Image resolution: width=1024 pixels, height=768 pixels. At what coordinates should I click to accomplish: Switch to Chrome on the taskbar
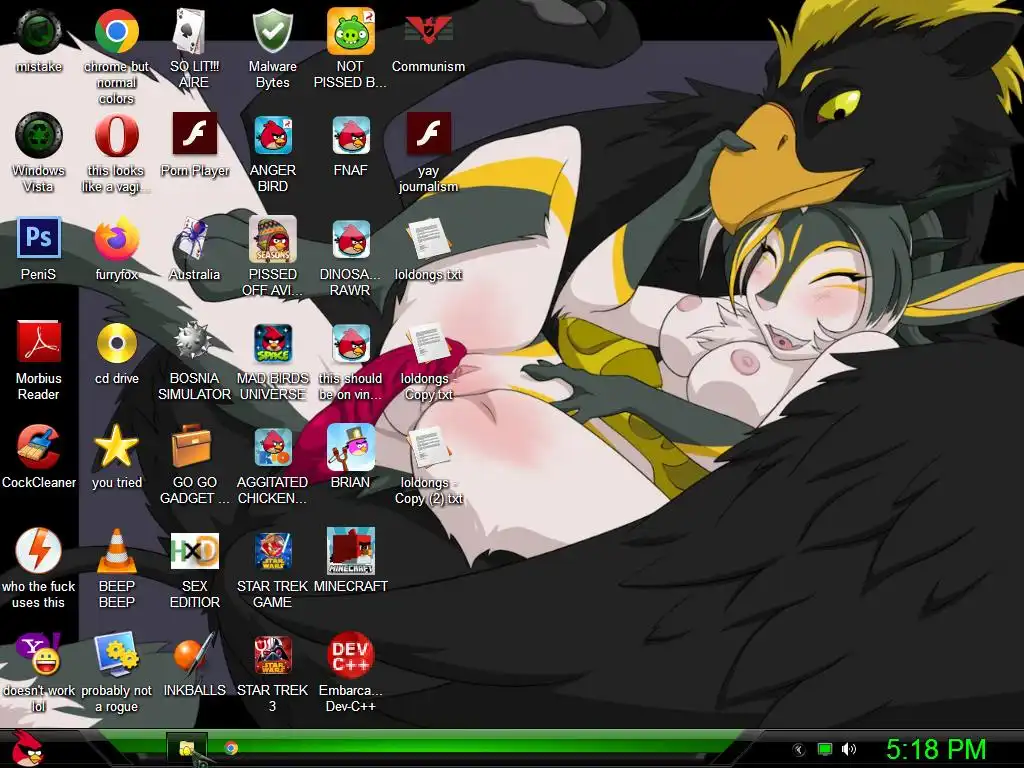click(x=231, y=748)
